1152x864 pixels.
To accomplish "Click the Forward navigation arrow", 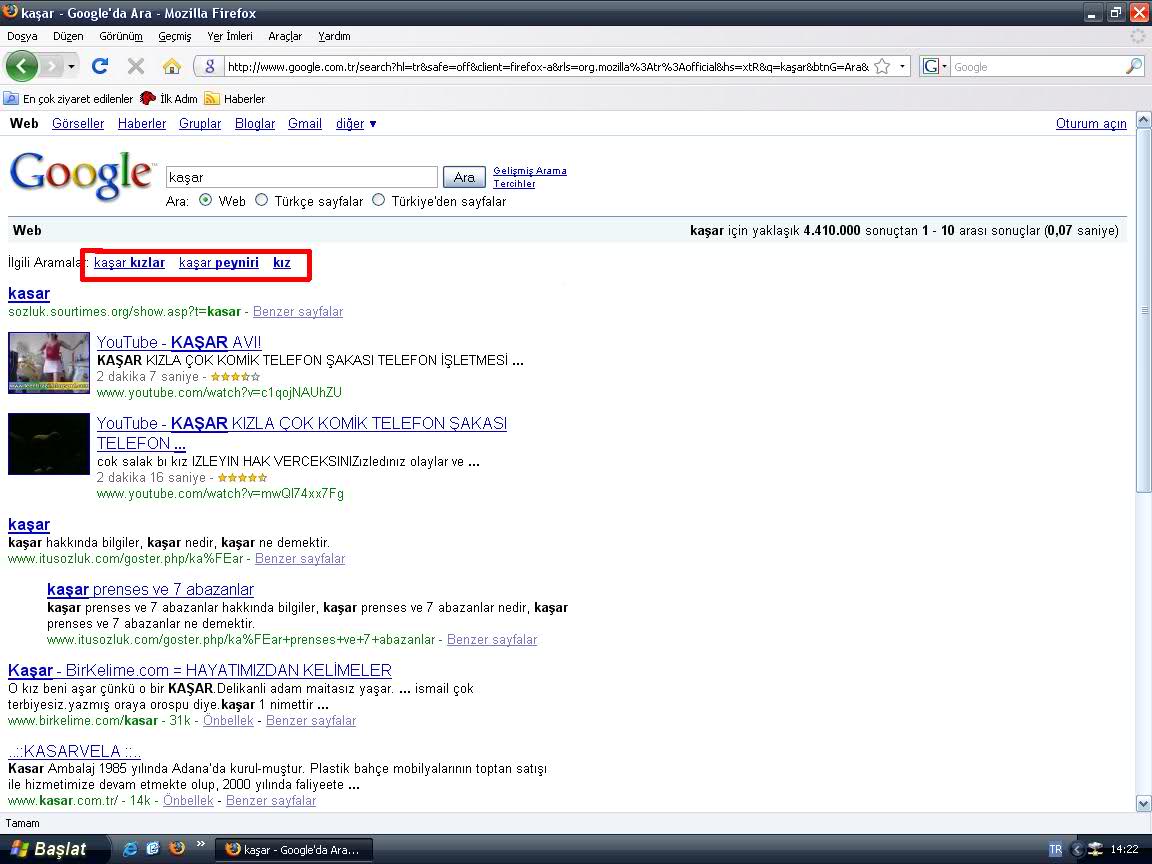I will point(51,67).
